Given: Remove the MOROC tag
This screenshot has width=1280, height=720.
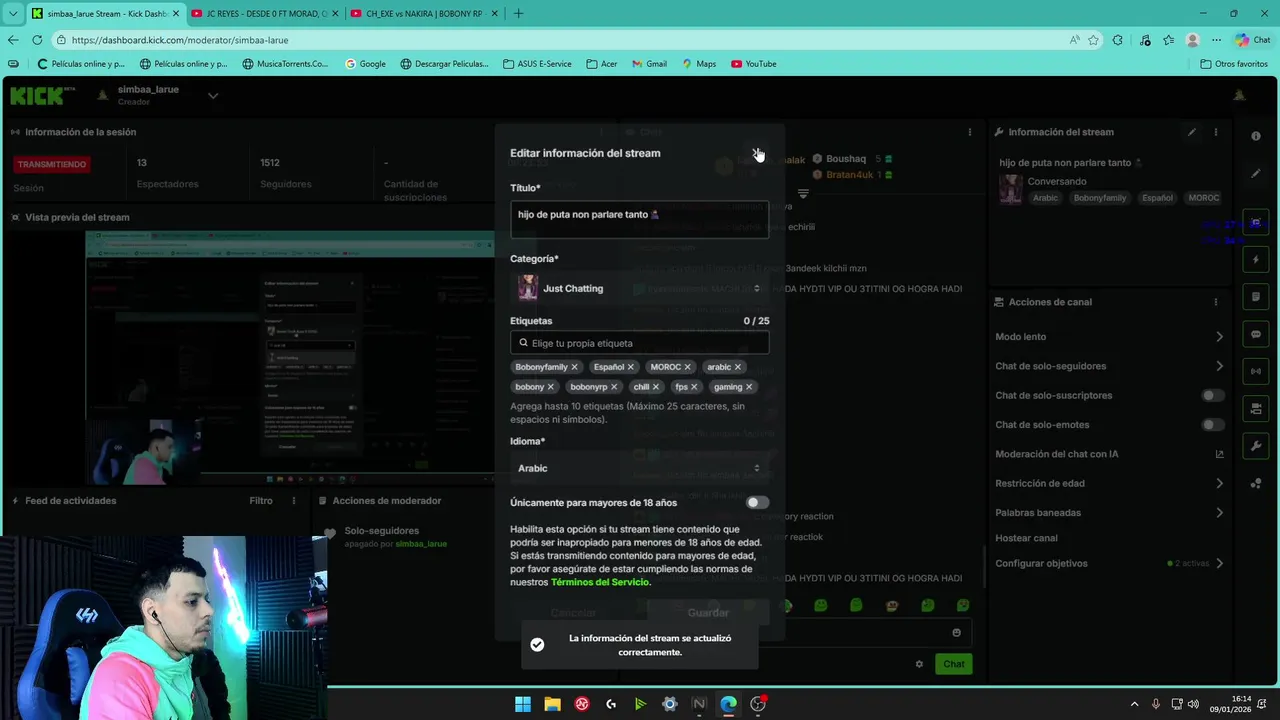Looking at the screenshot, I should click(x=687, y=367).
